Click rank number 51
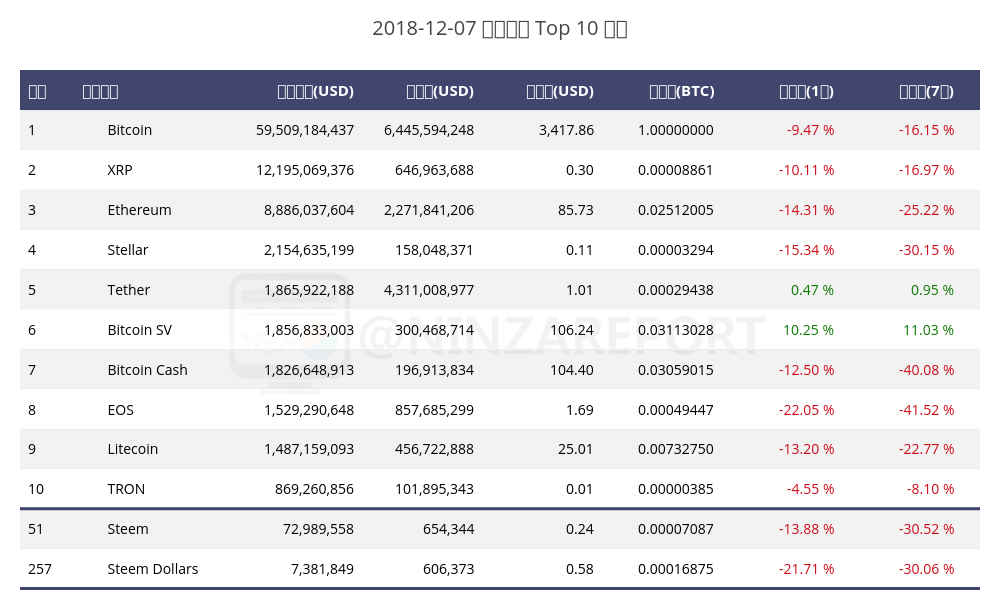 tap(36, 530)
